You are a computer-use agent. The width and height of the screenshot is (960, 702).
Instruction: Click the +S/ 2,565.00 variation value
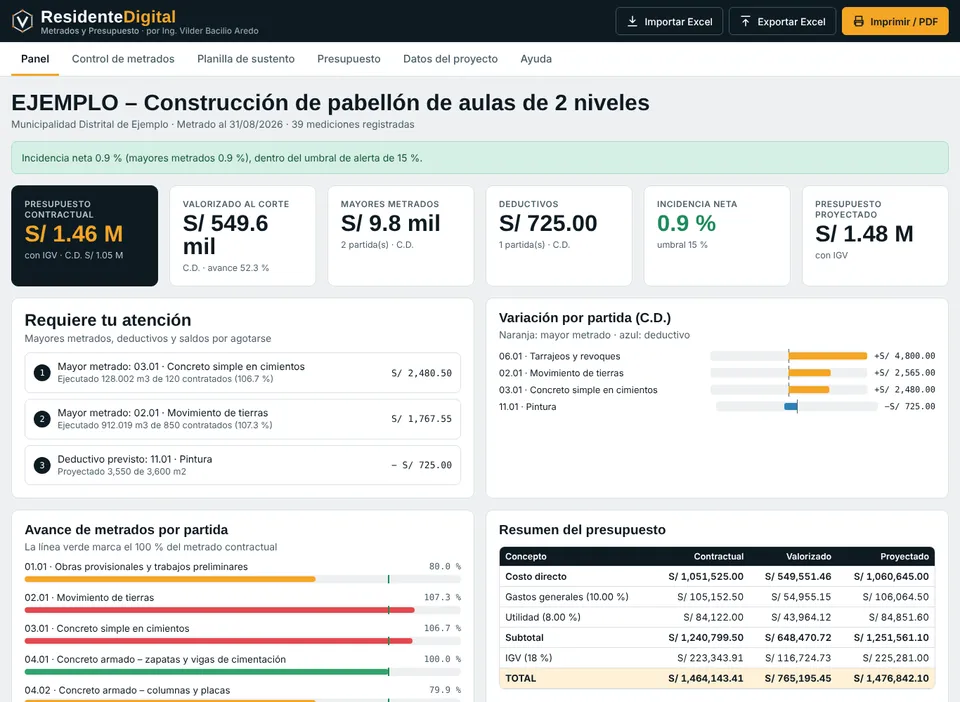[x=904, y=373]
